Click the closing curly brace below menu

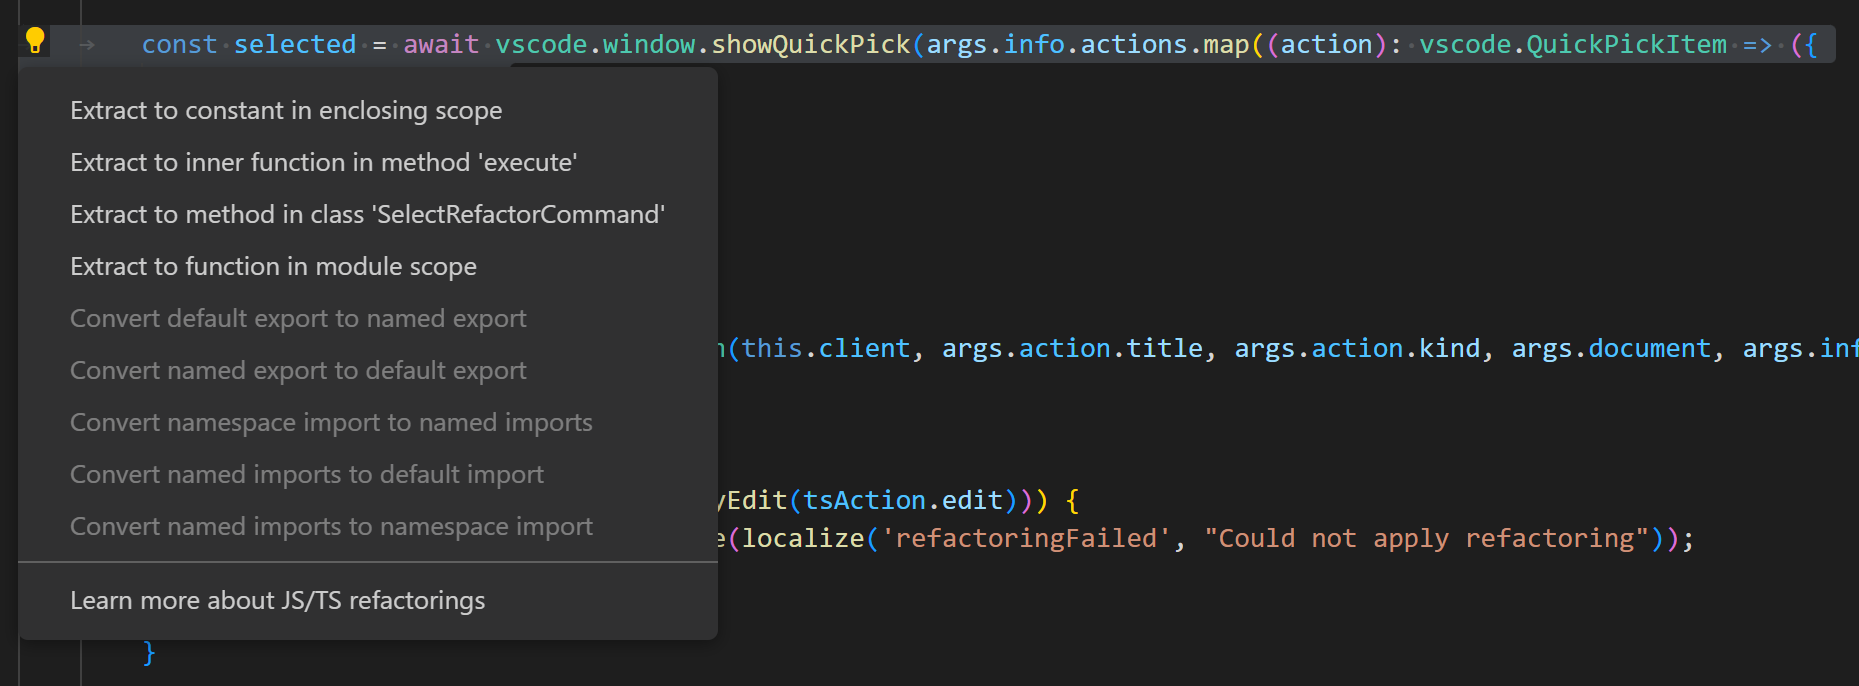tap(149, 653)
